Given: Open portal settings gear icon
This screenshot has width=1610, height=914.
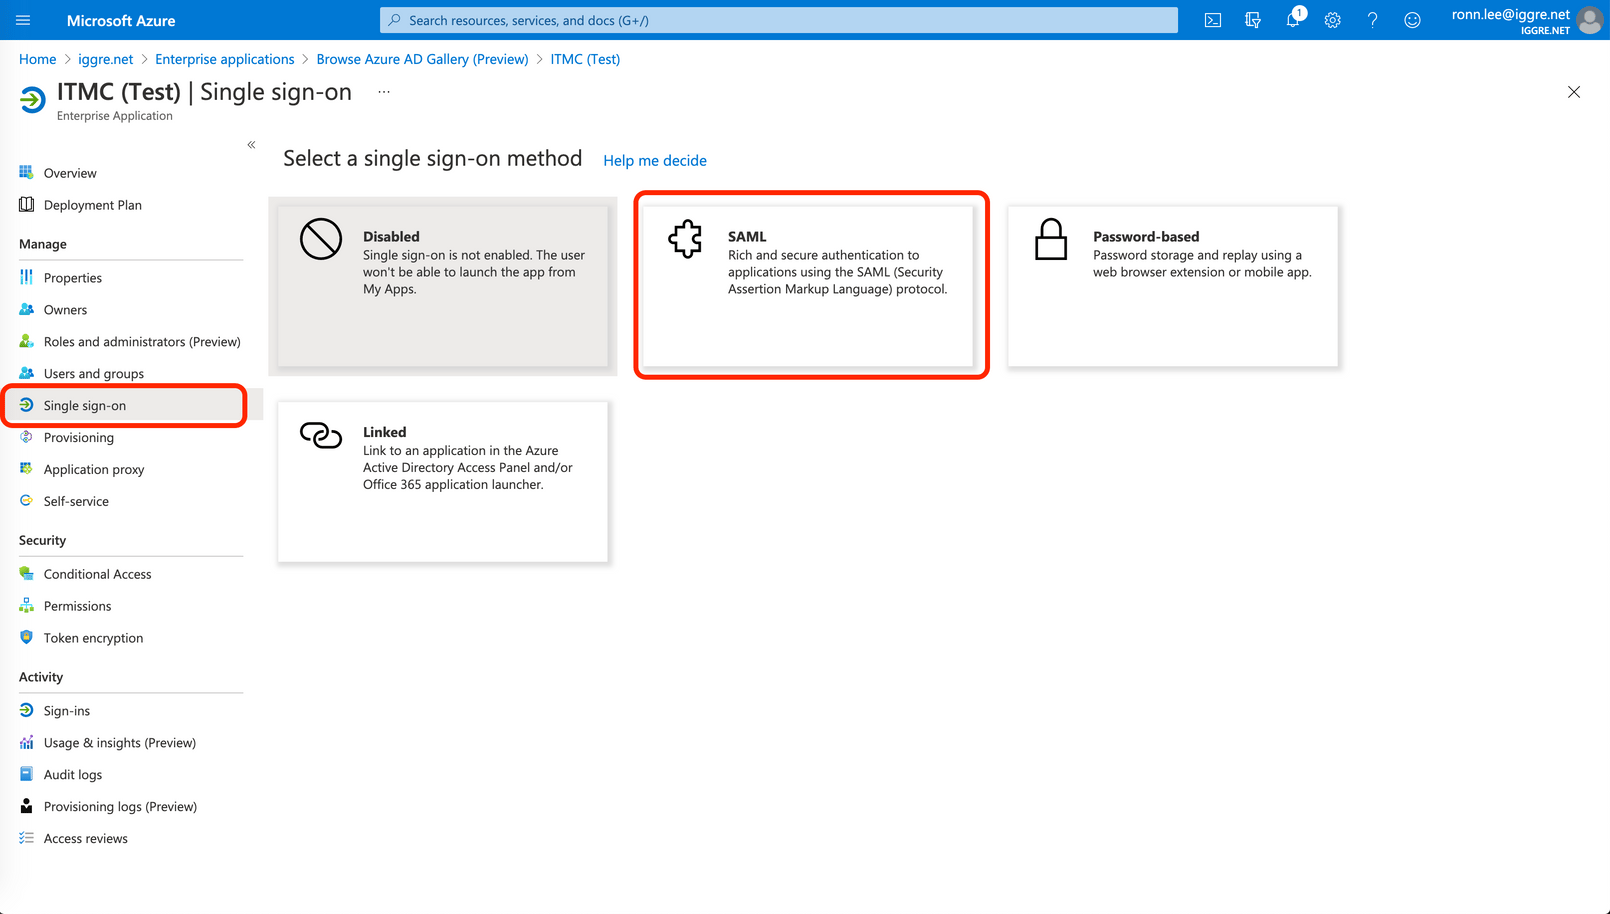Looking at the screenshot, I should (1333, 20).
